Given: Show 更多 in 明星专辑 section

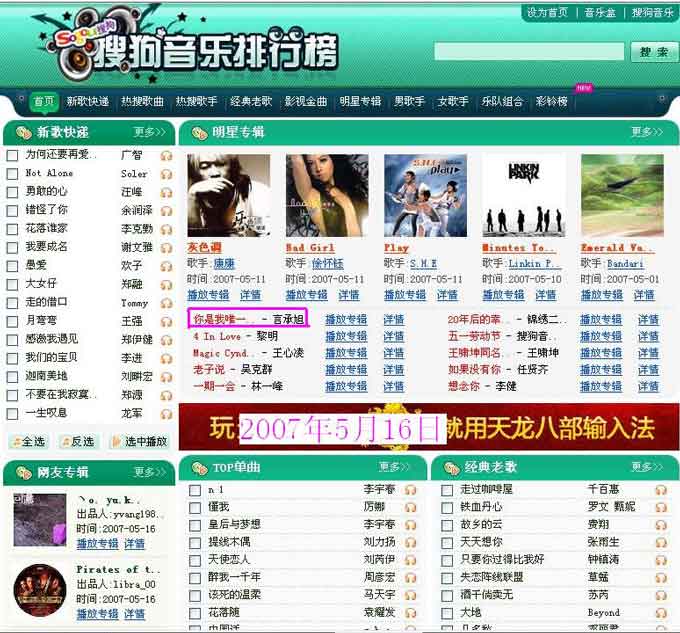Looking at the screenshot, I should pyautogui.click(x=647, y=132).
